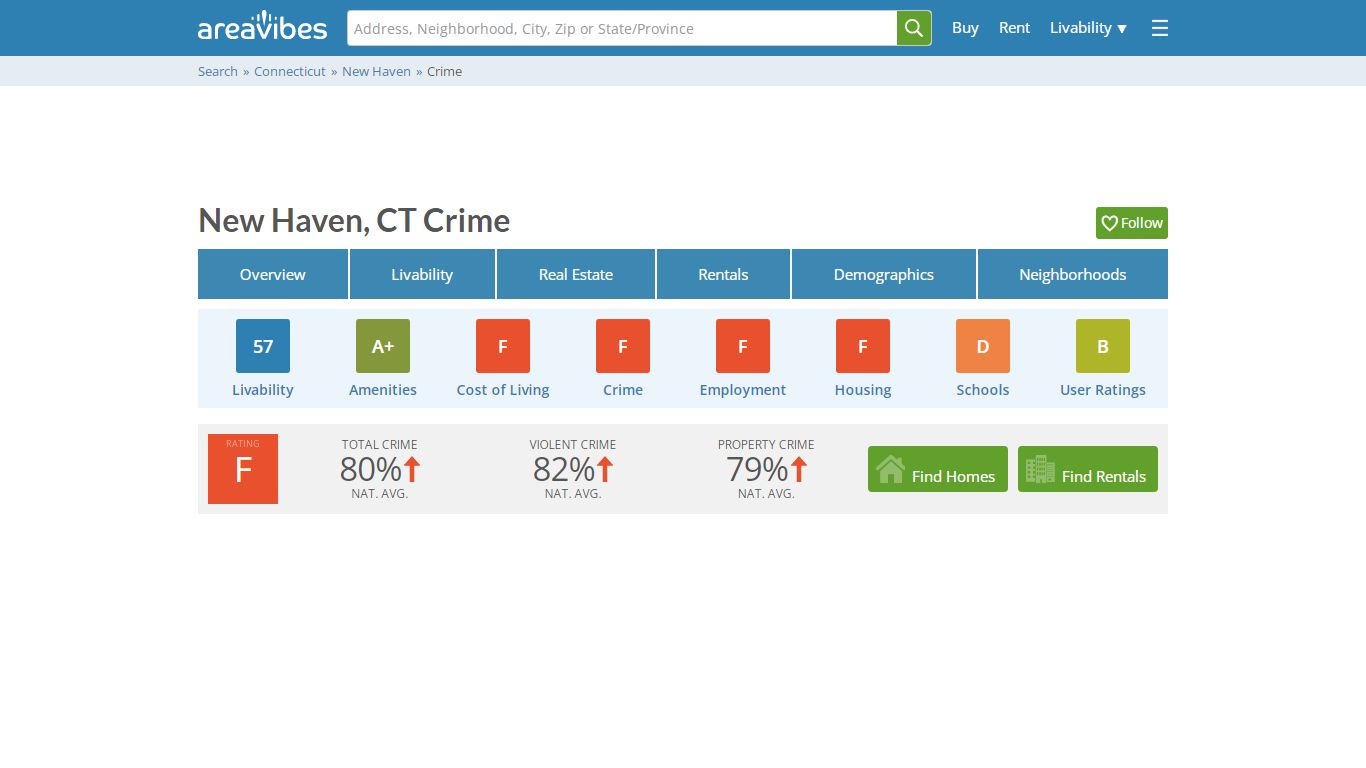This screenshot has width=1366, height=768.
Task: Click the User Ratings label link
Action: pos(1103,390)
